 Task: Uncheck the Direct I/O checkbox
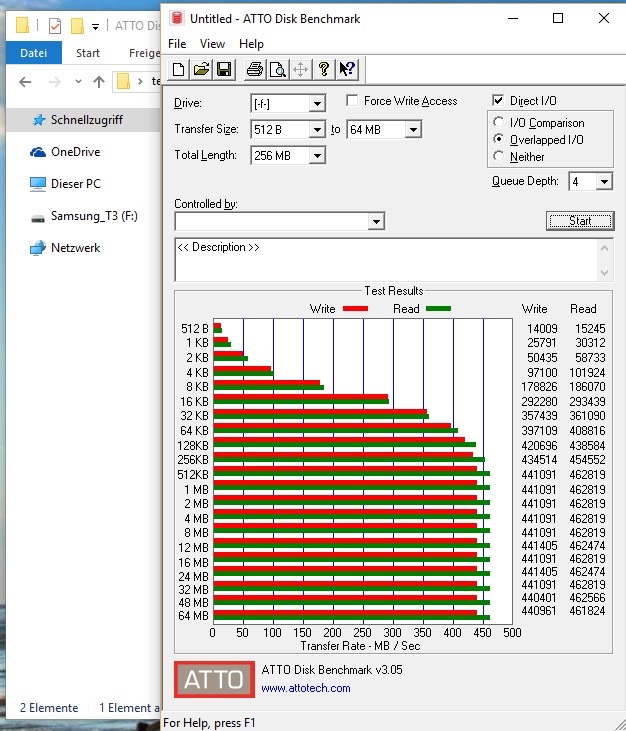498,100
